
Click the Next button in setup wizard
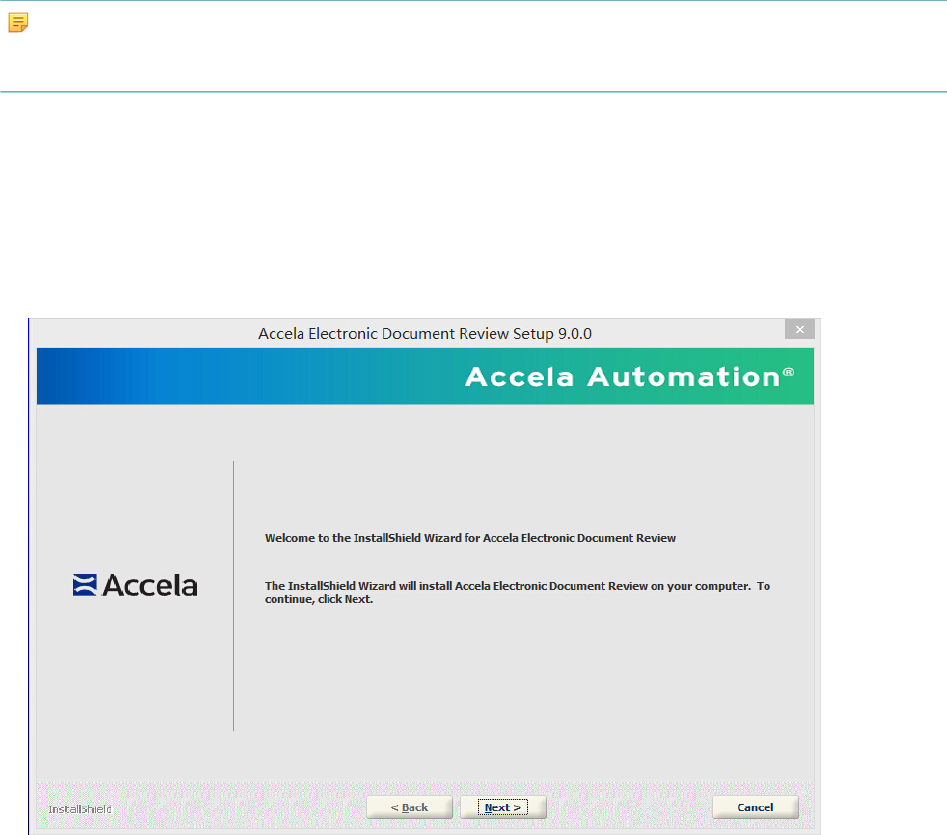(503, 807)
